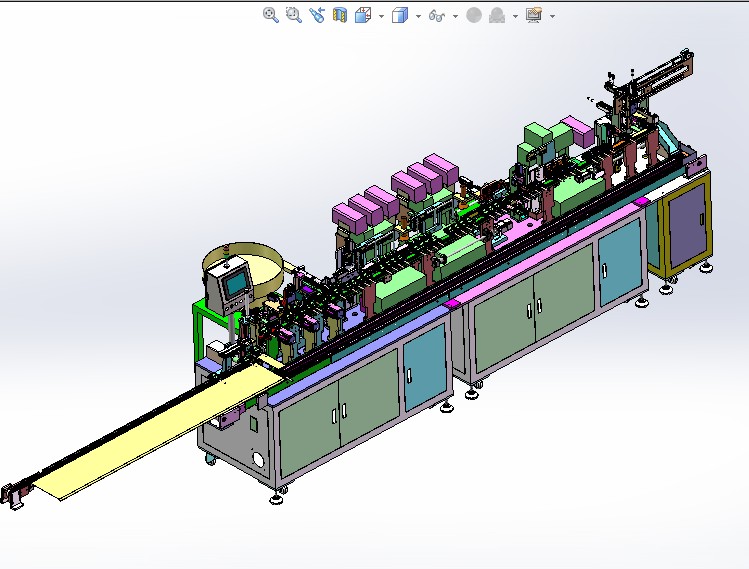Expand the View Orientation dropdown arrow
Viewport: 749px width, 569px height.
381,16
